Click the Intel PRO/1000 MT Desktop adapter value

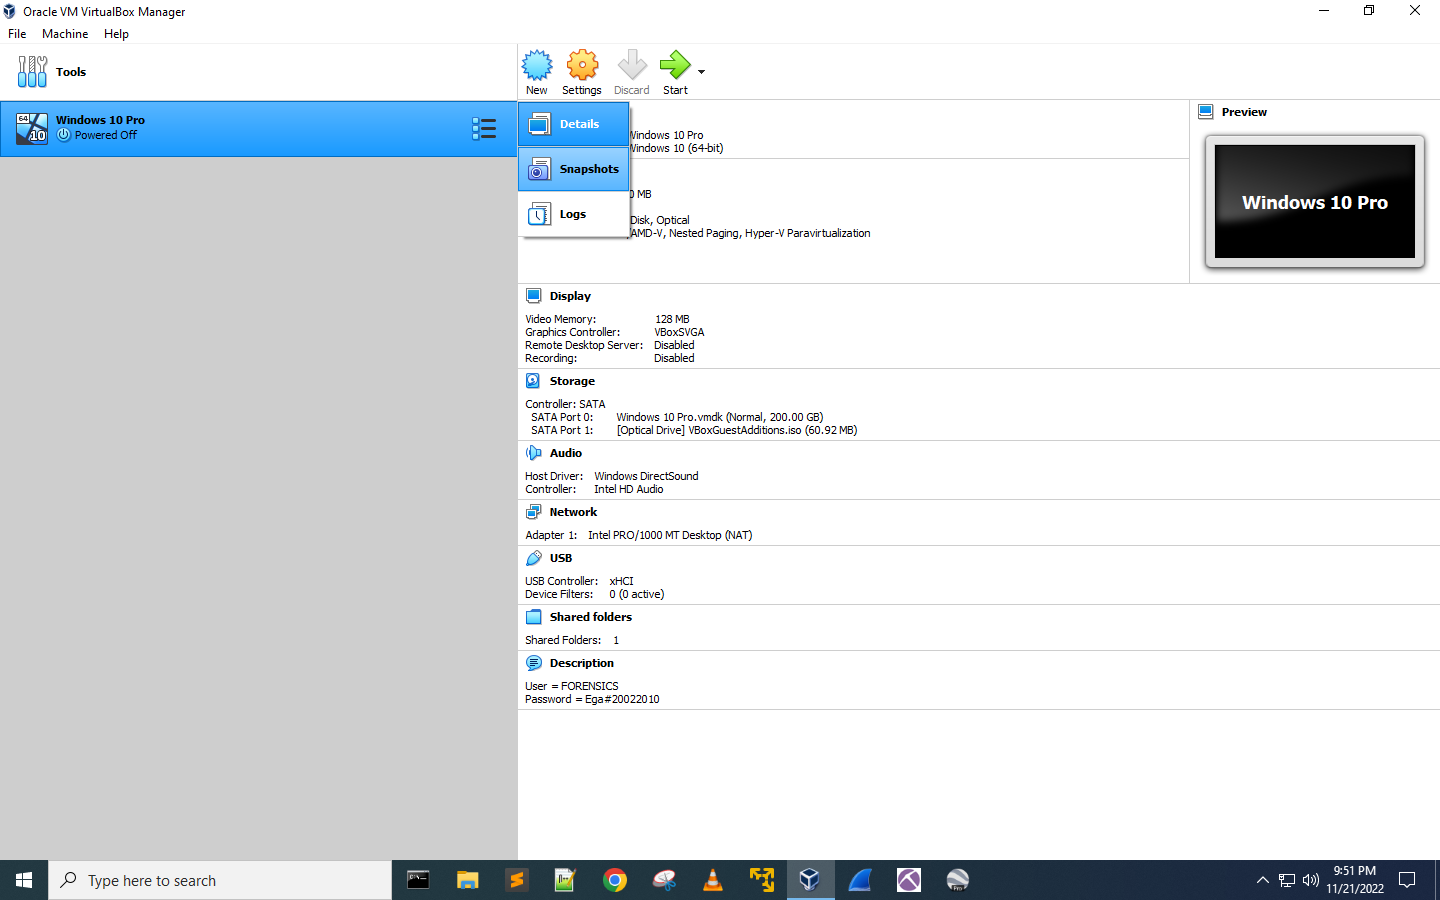(670, 535)
